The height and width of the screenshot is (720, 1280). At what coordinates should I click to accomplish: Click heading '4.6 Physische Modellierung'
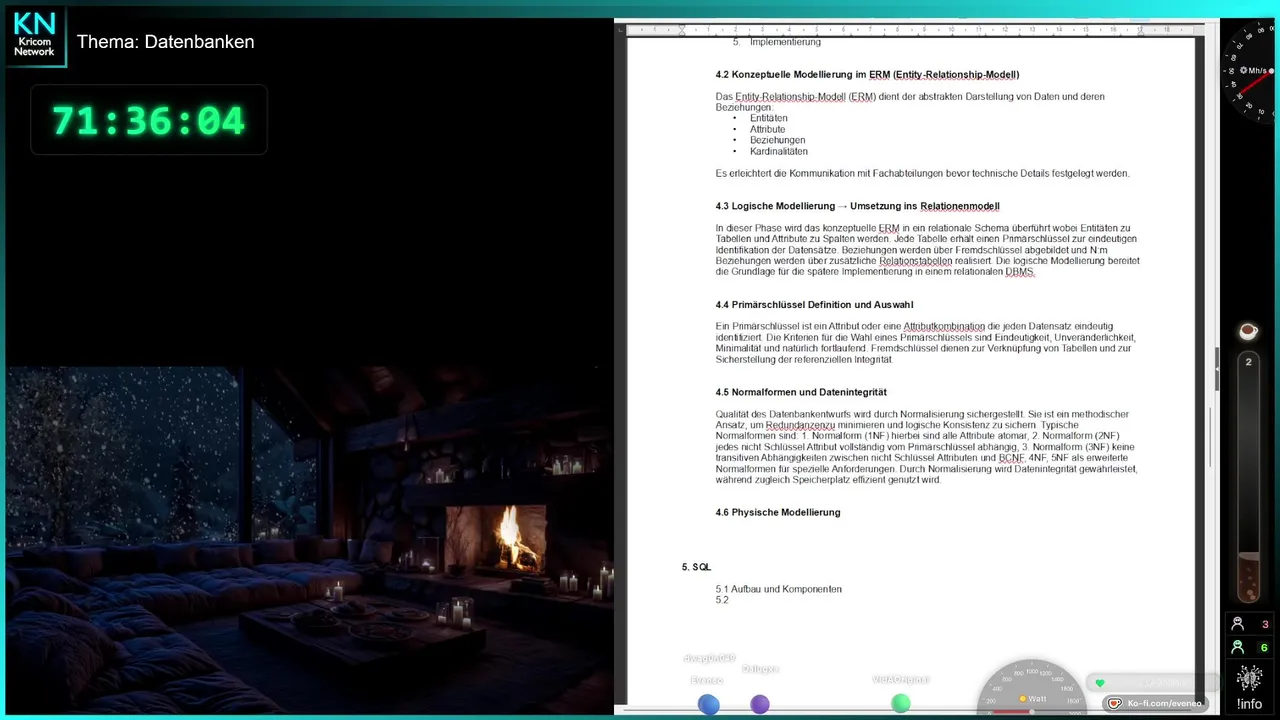click(x=777, y=512)
